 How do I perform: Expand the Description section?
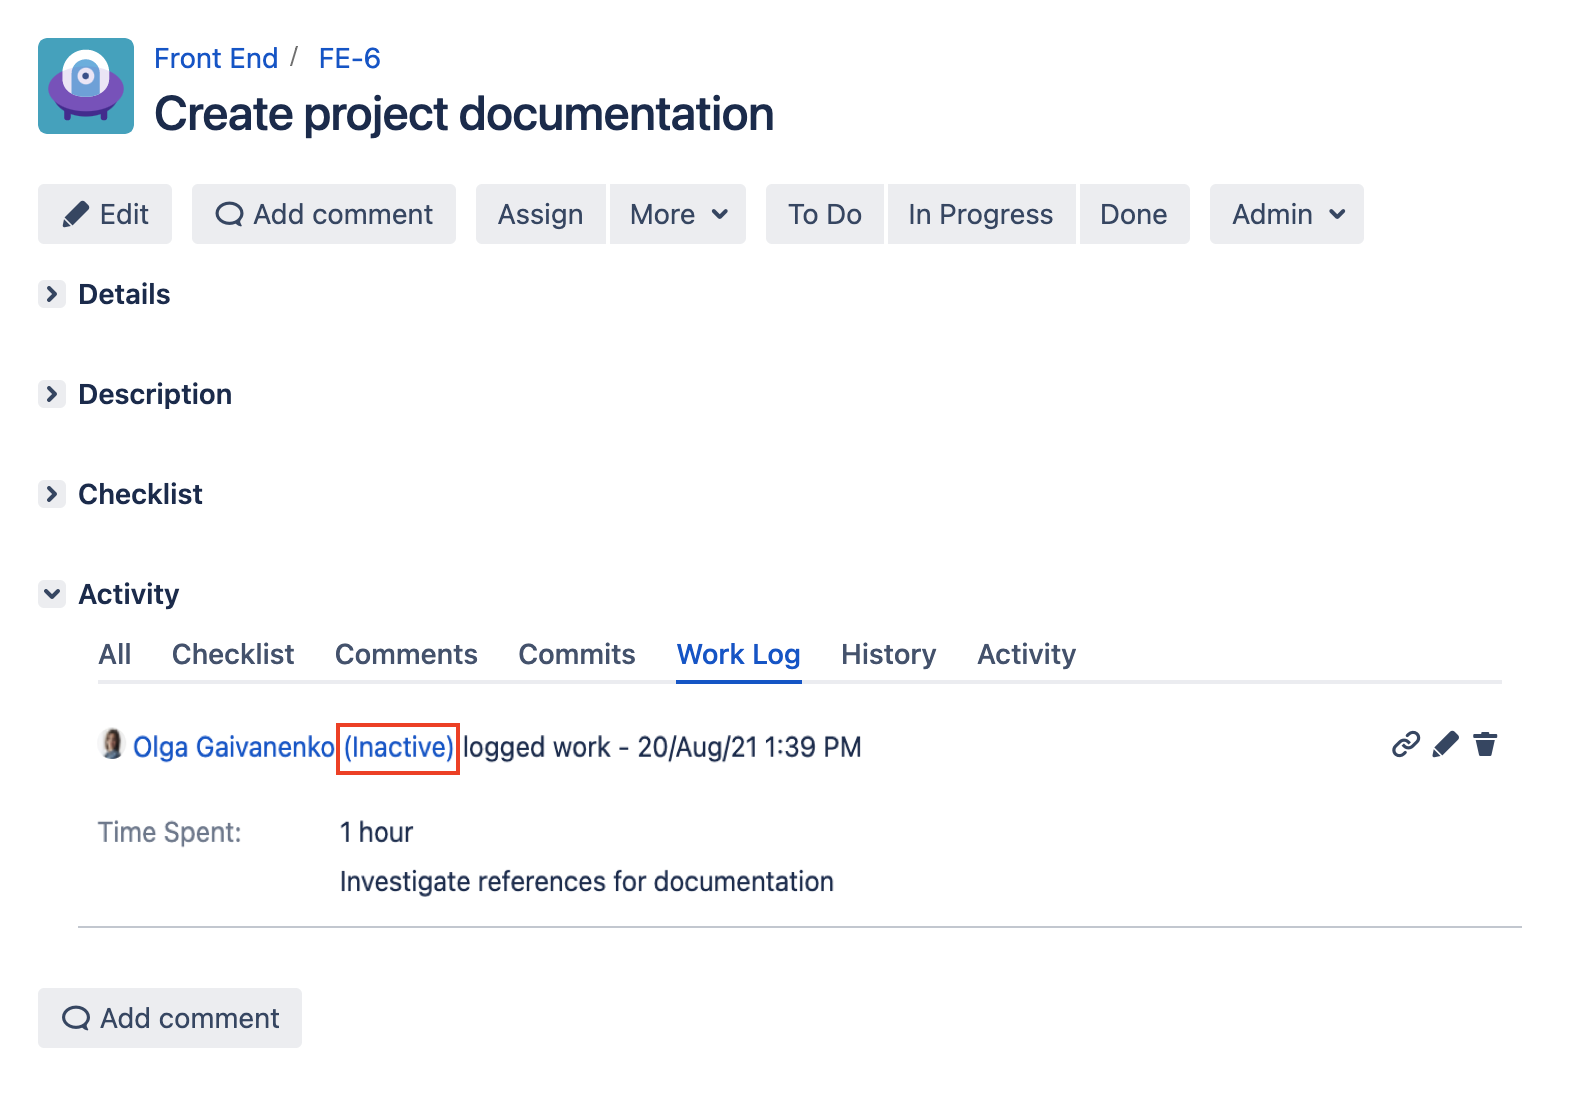point(52,394)
